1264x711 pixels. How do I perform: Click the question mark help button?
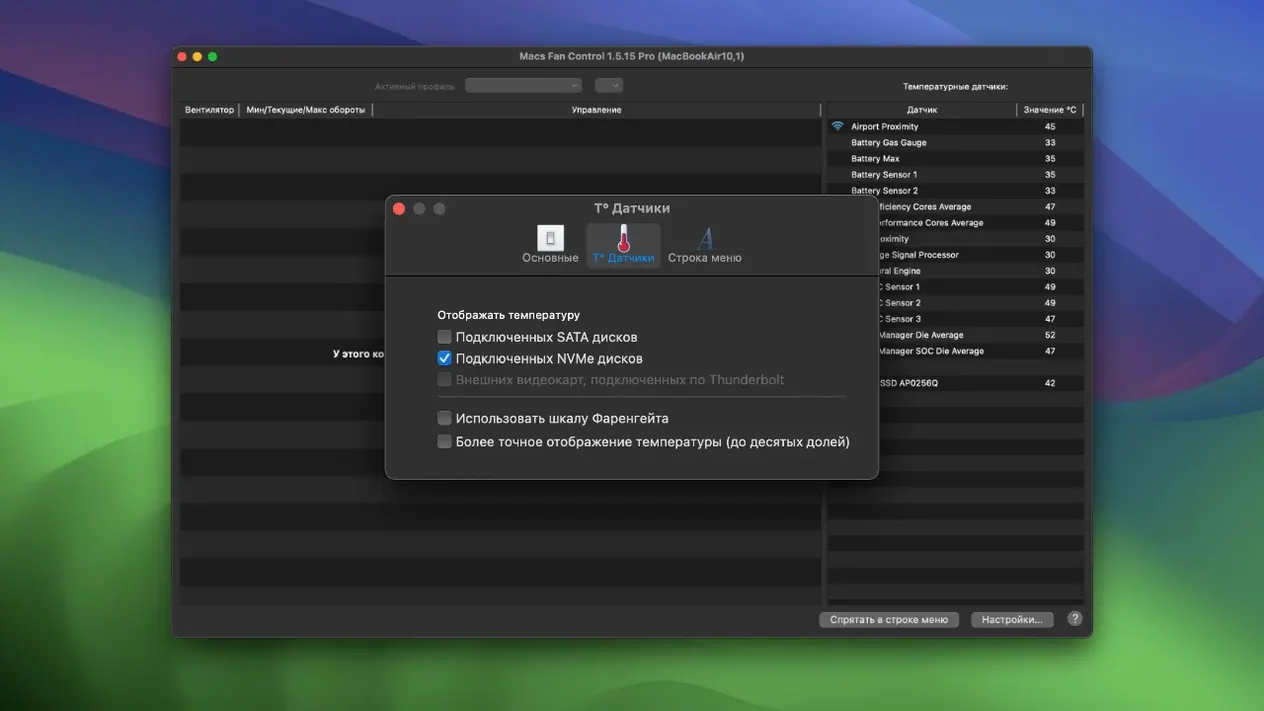click(1075, 619)
